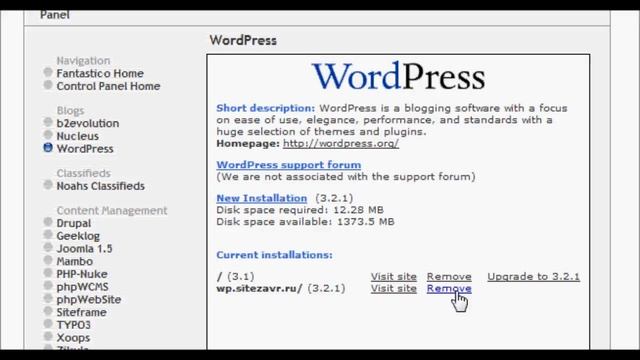Click the bullet icon next to Noahs Classifieds
Viewport: 640px width, 360px height.
click(x=48, y=185)
